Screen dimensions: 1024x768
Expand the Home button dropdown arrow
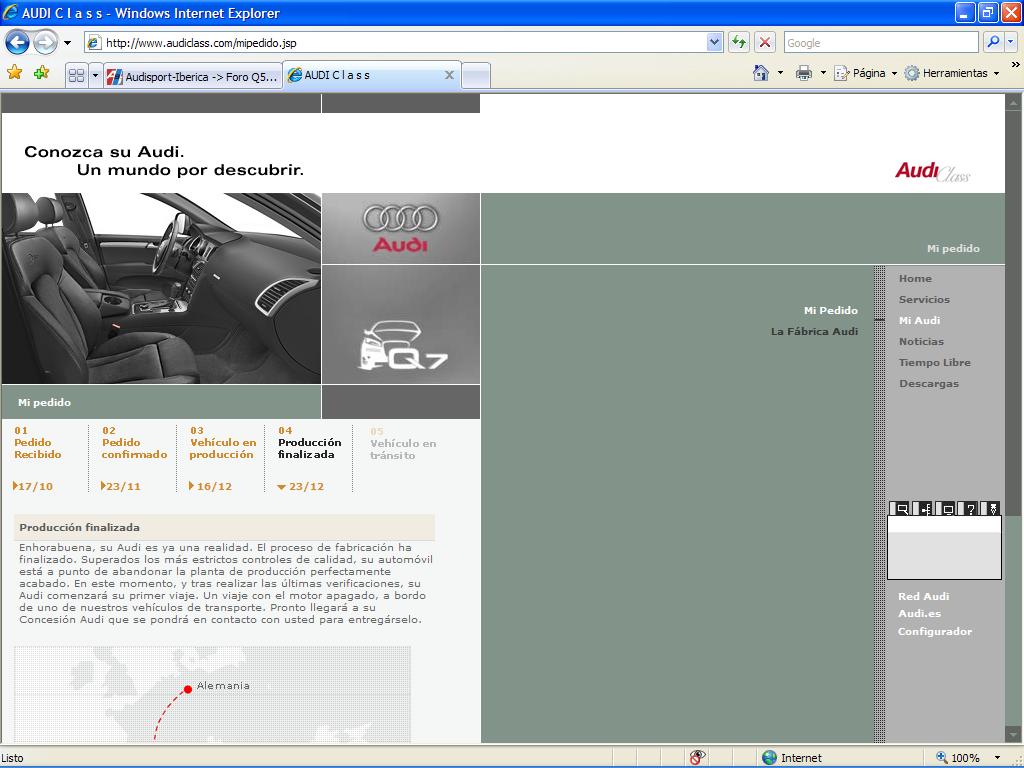780,73
